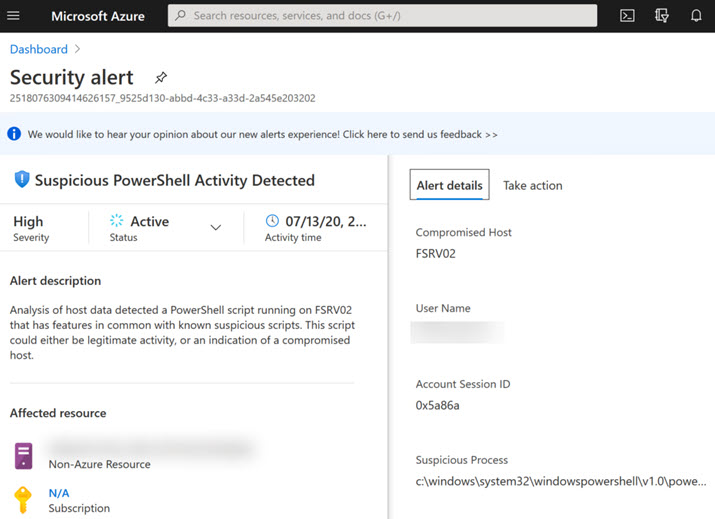
Task: Click the 07/13/20 activity time value
Action: point(326,221)
